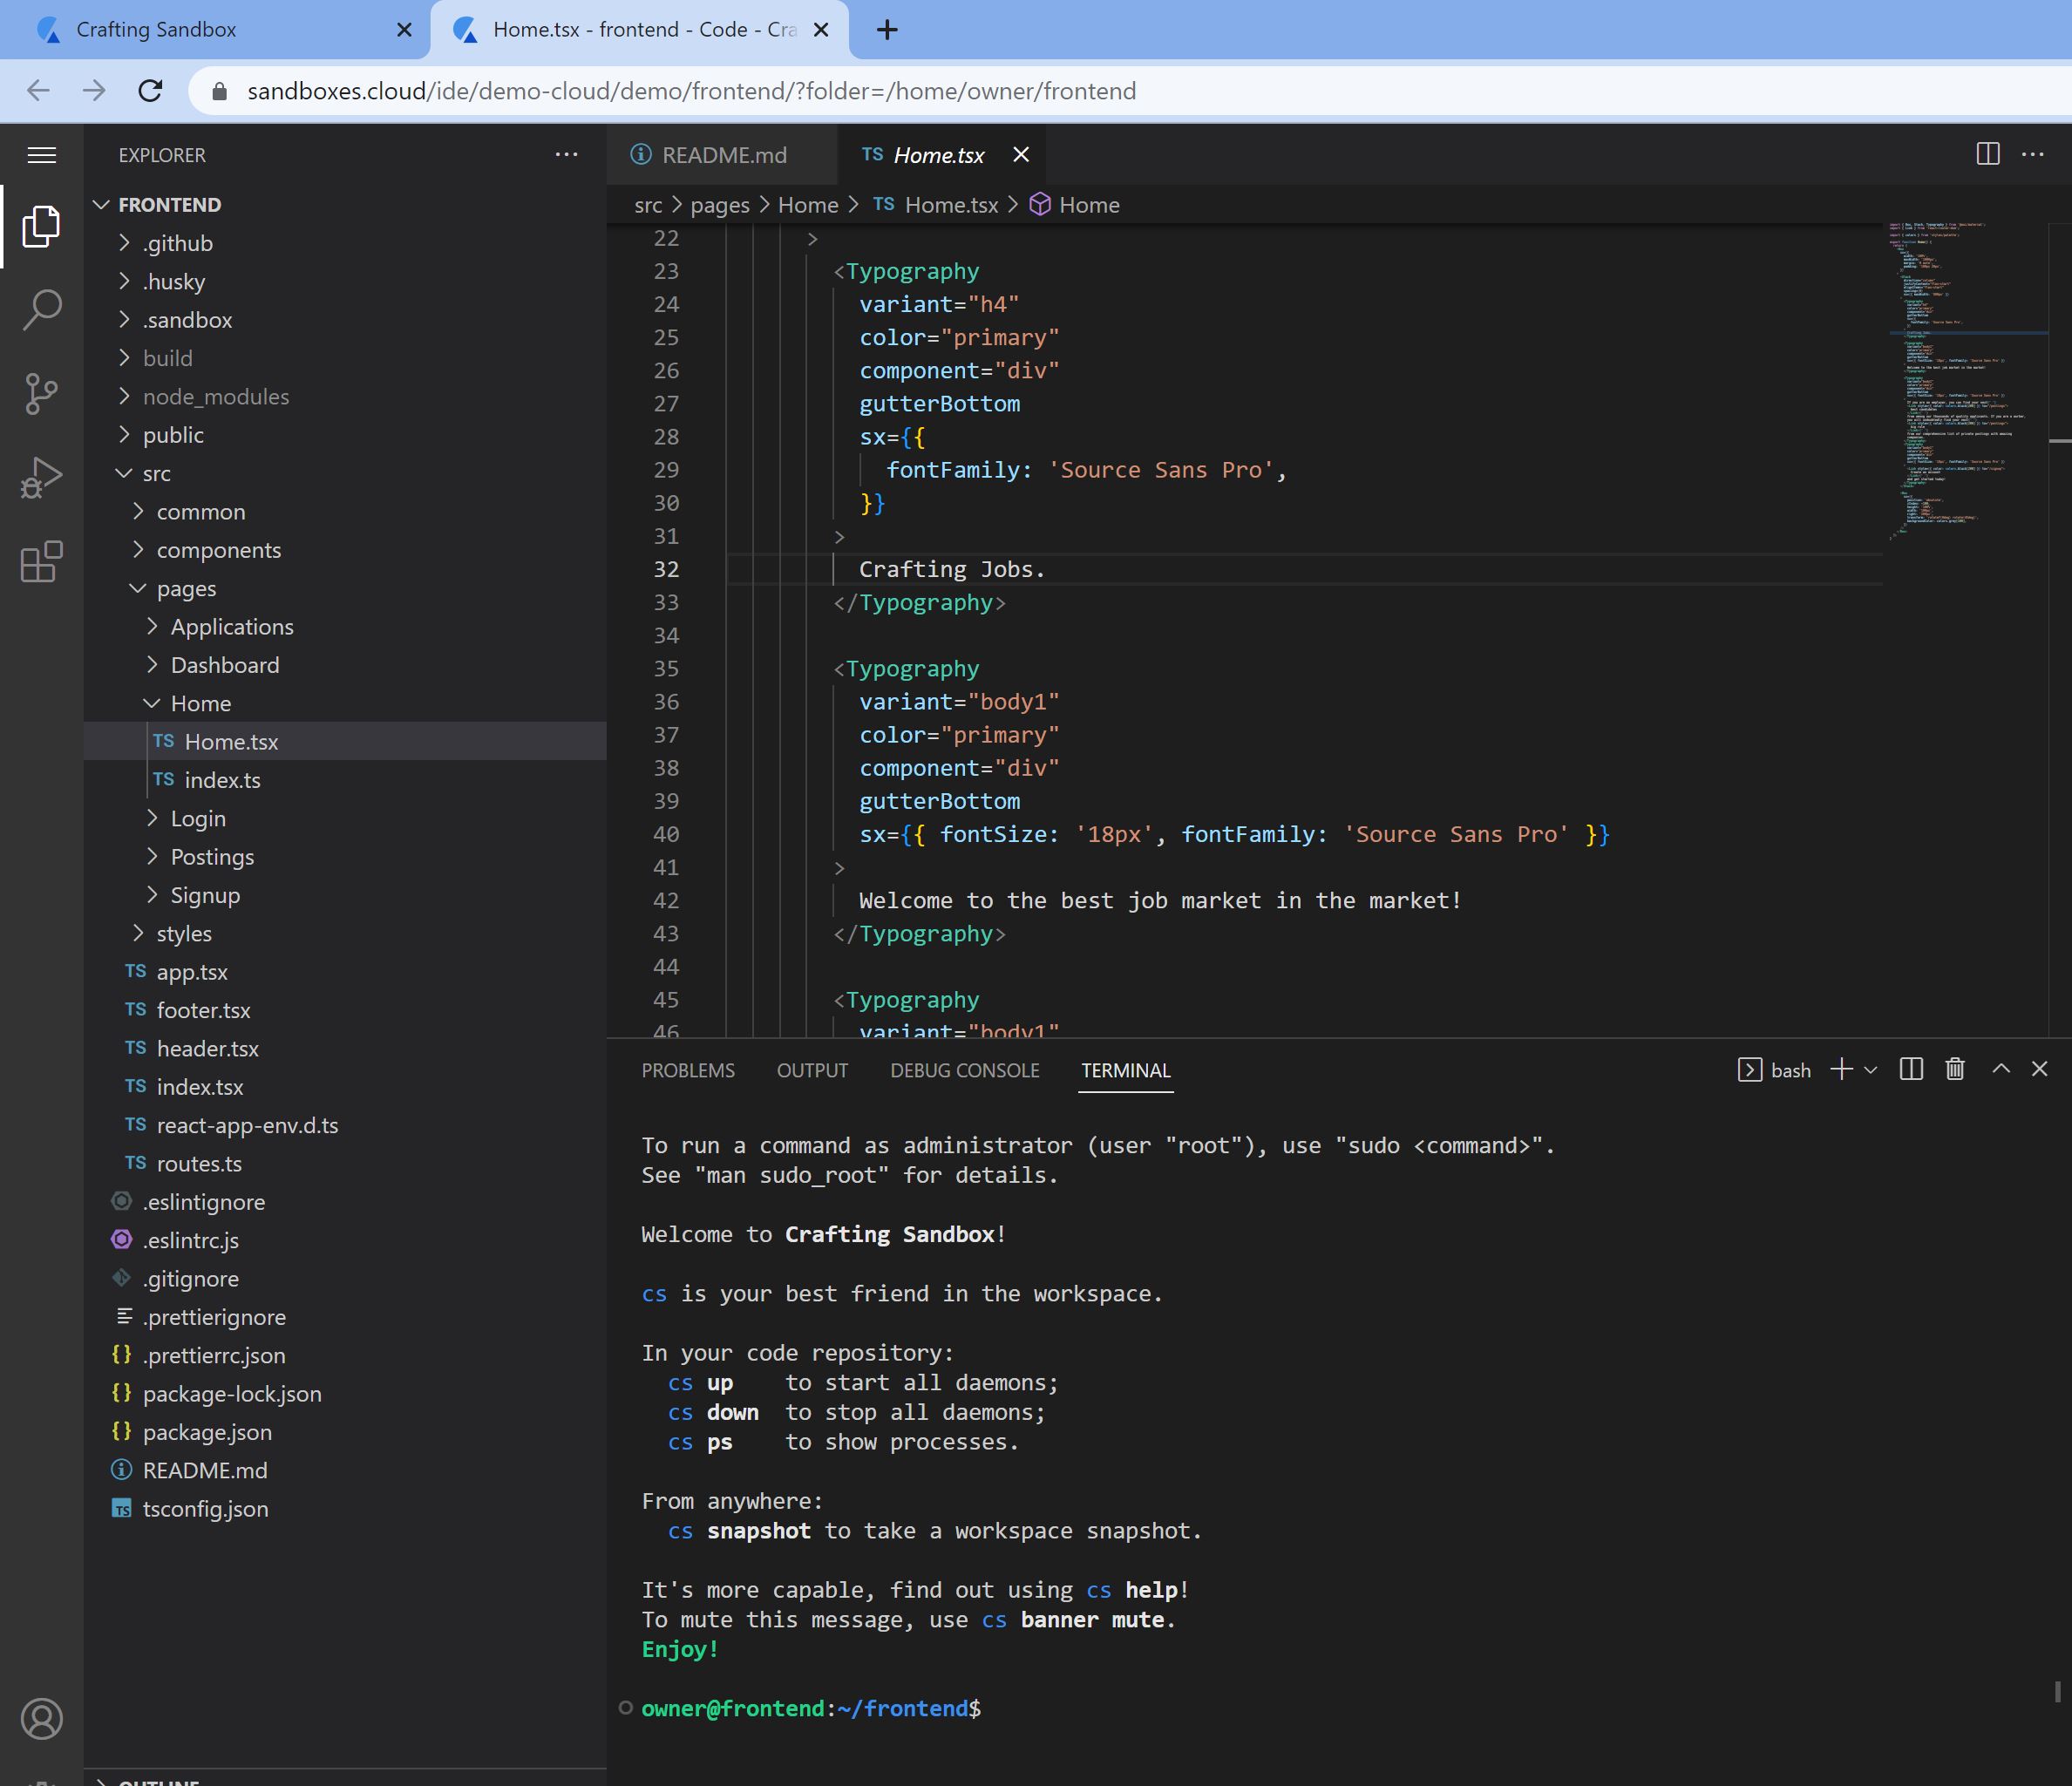
Task: Split the editor to the right
Action: (x=1987, y=154)
